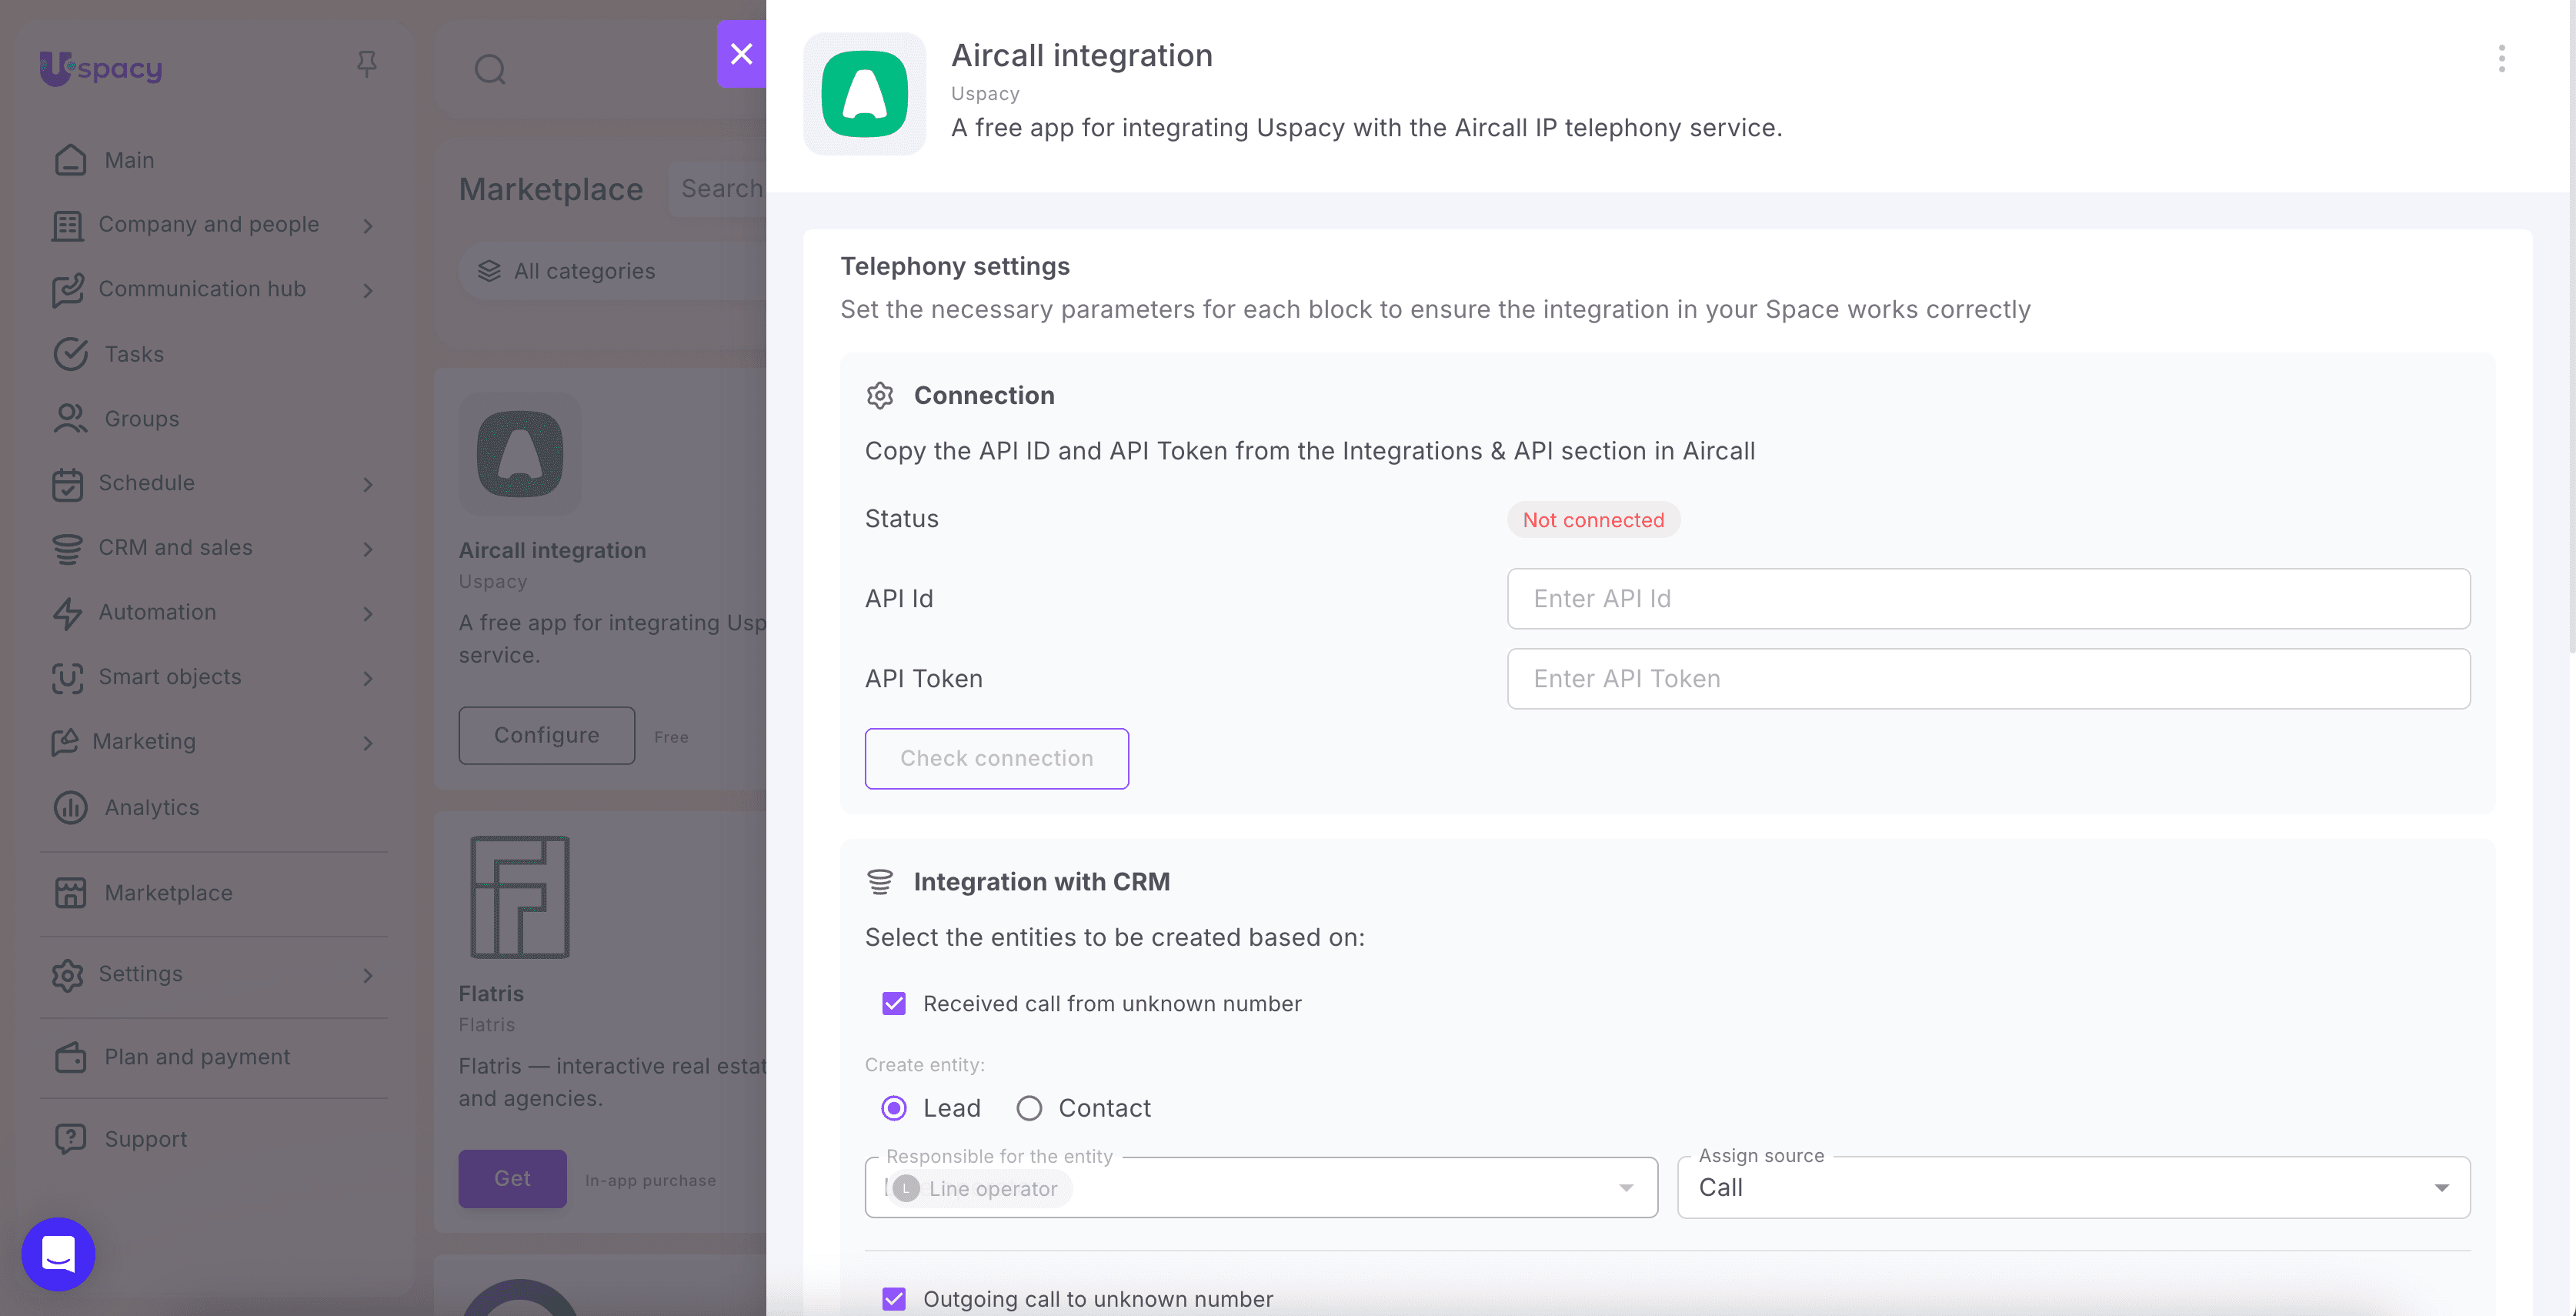The height and width of the screenshot is (1316, 2576).
Task: Open the Flatris card title
Action: click(x=491, y=993)
